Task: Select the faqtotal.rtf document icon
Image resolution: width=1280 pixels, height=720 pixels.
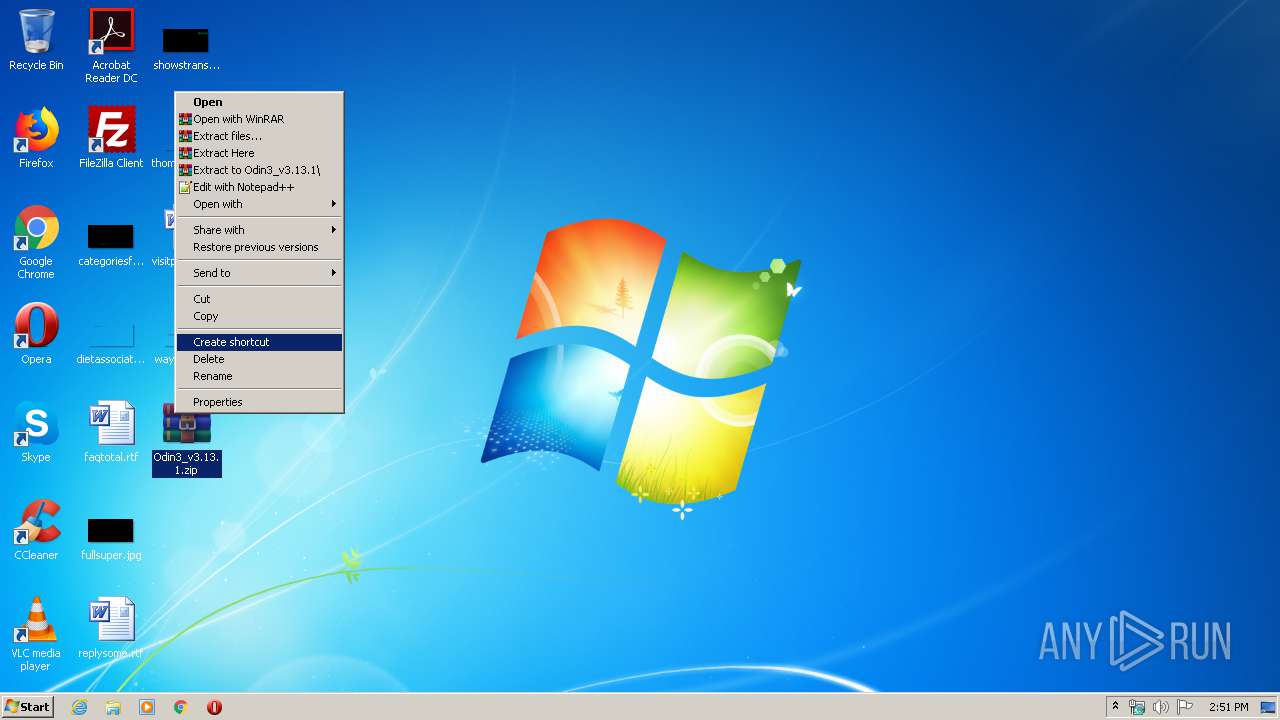Action: [x=111, y=432]
